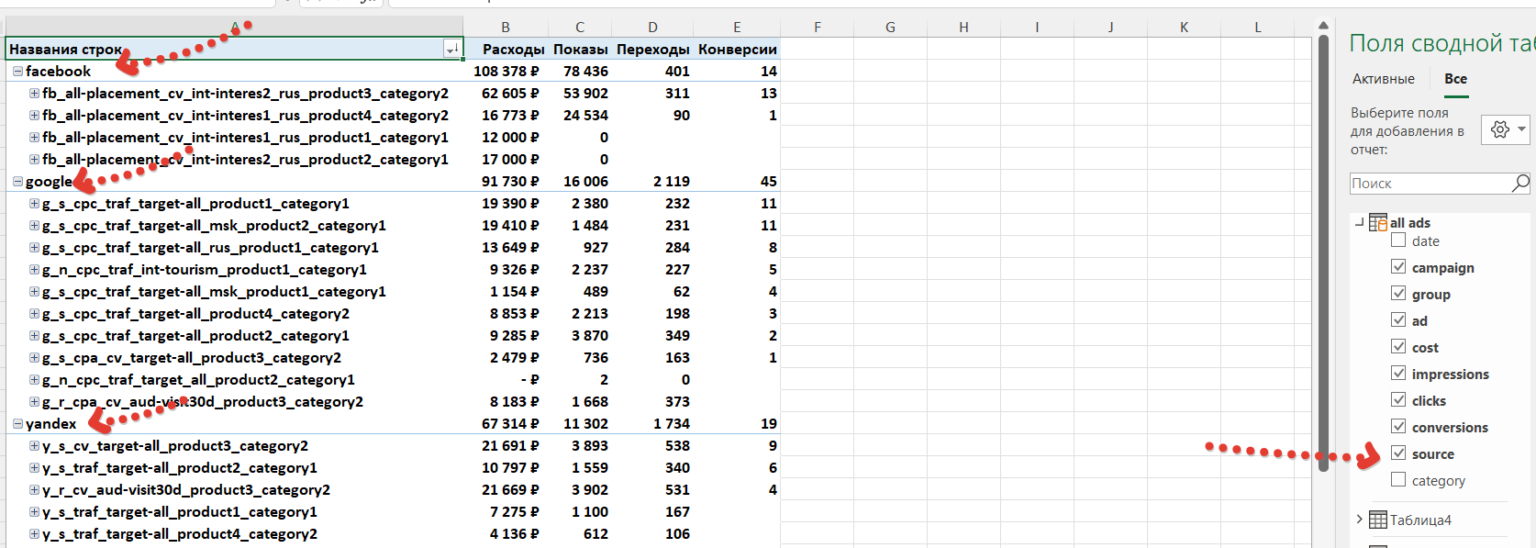This screenshot has width=1536, height=548.
Task: Click the search magnifier icon in field list
Action: [1520, 183]
